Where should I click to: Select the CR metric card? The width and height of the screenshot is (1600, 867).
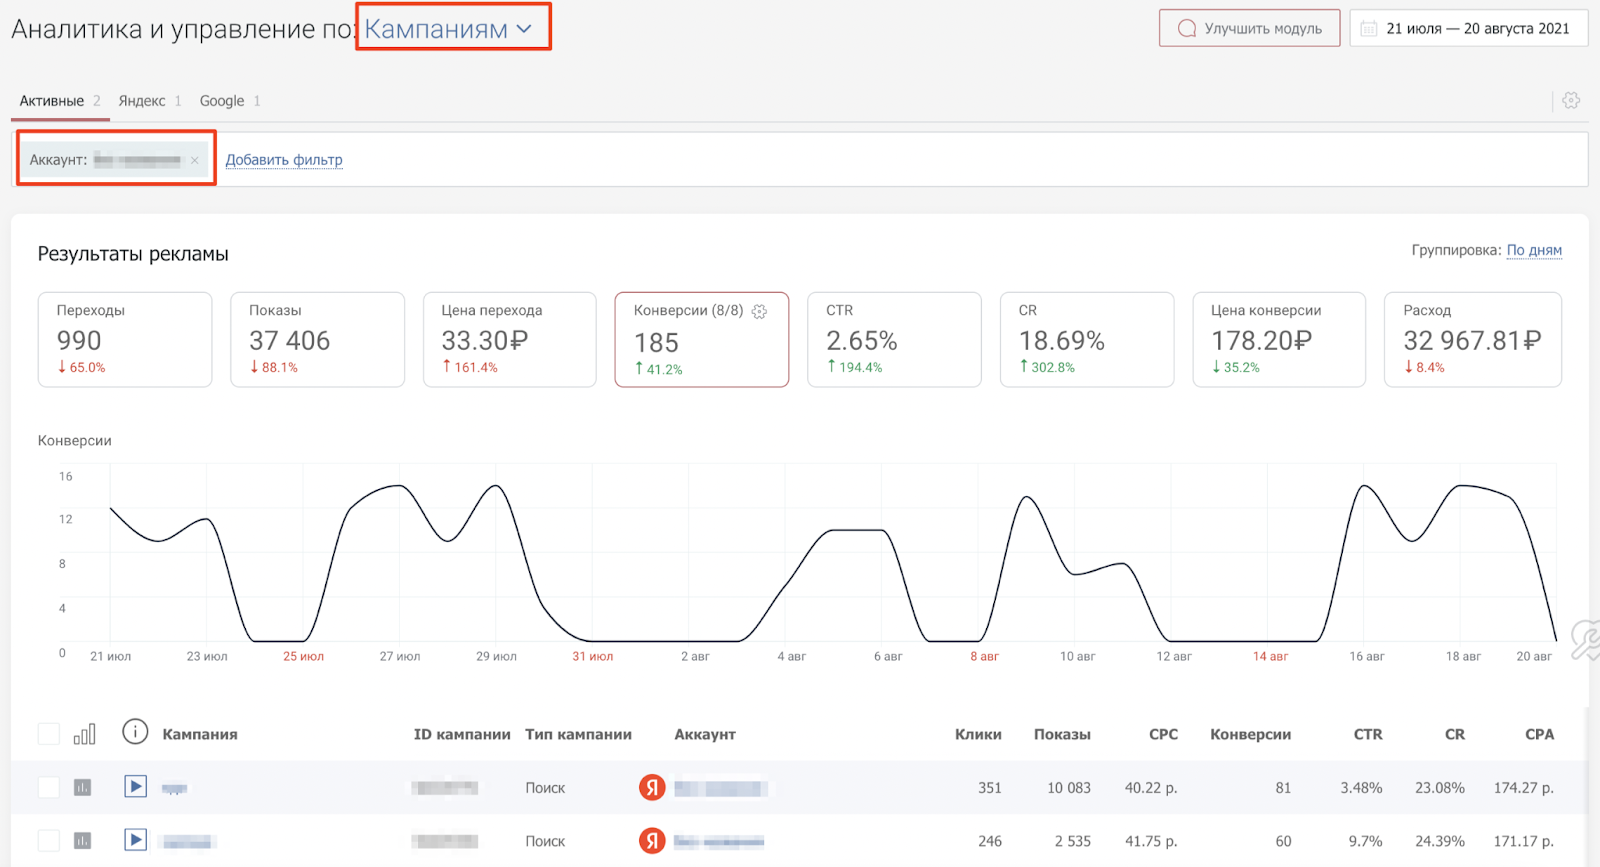pyautogui.click(x=1087, y=339)
